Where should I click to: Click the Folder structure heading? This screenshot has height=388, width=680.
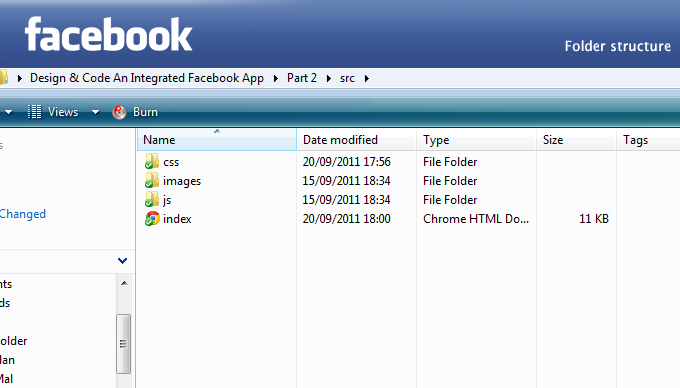click(618, 46)
